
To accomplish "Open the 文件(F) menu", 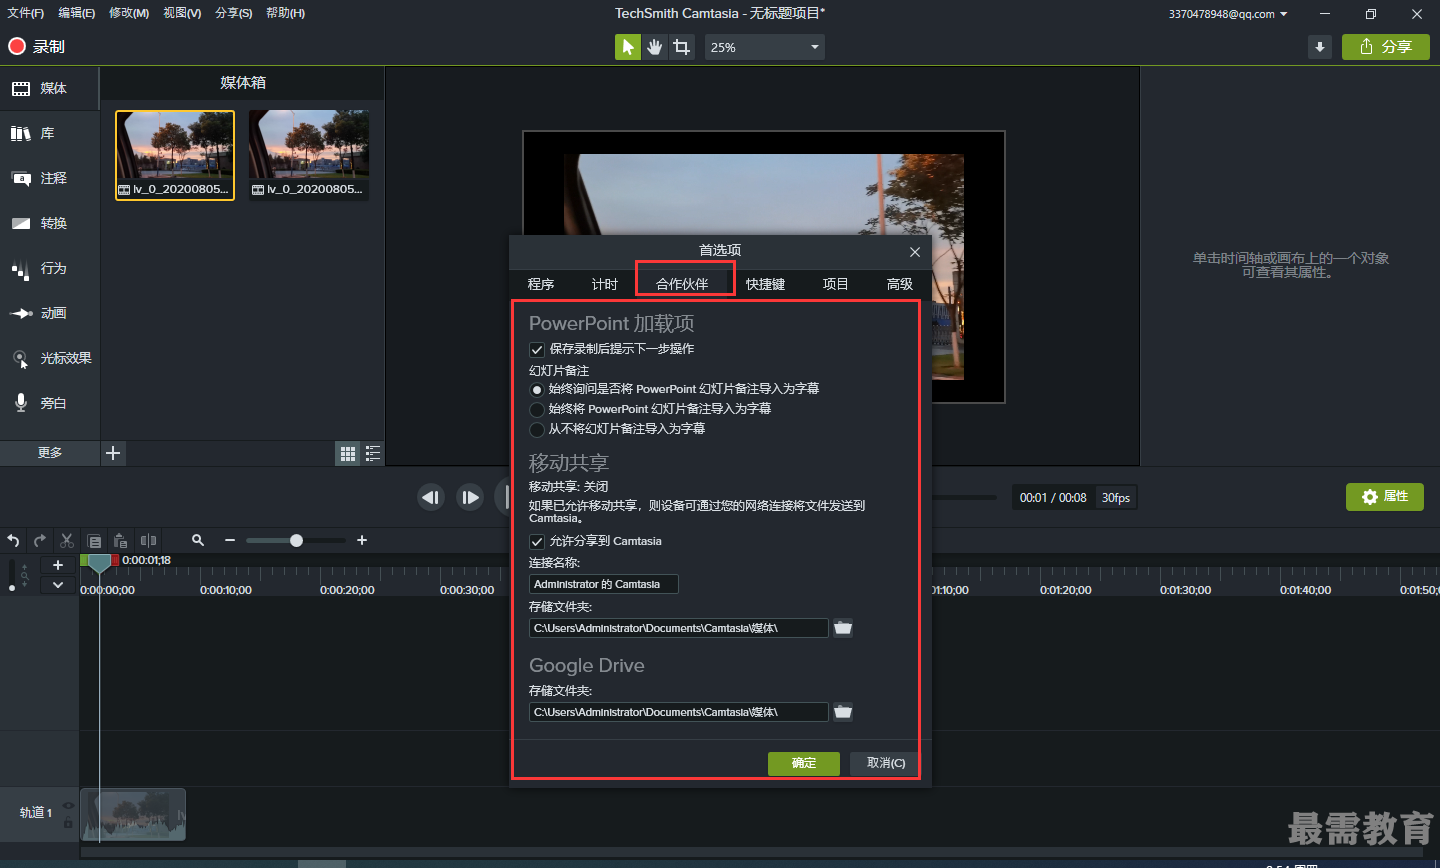I will point(26,13).
